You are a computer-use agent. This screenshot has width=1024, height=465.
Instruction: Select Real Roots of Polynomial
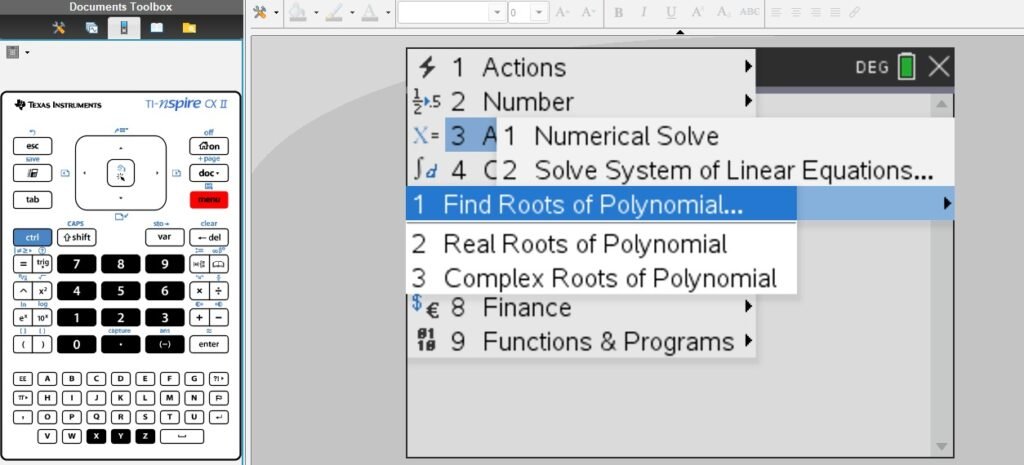(x=601, y=244)
